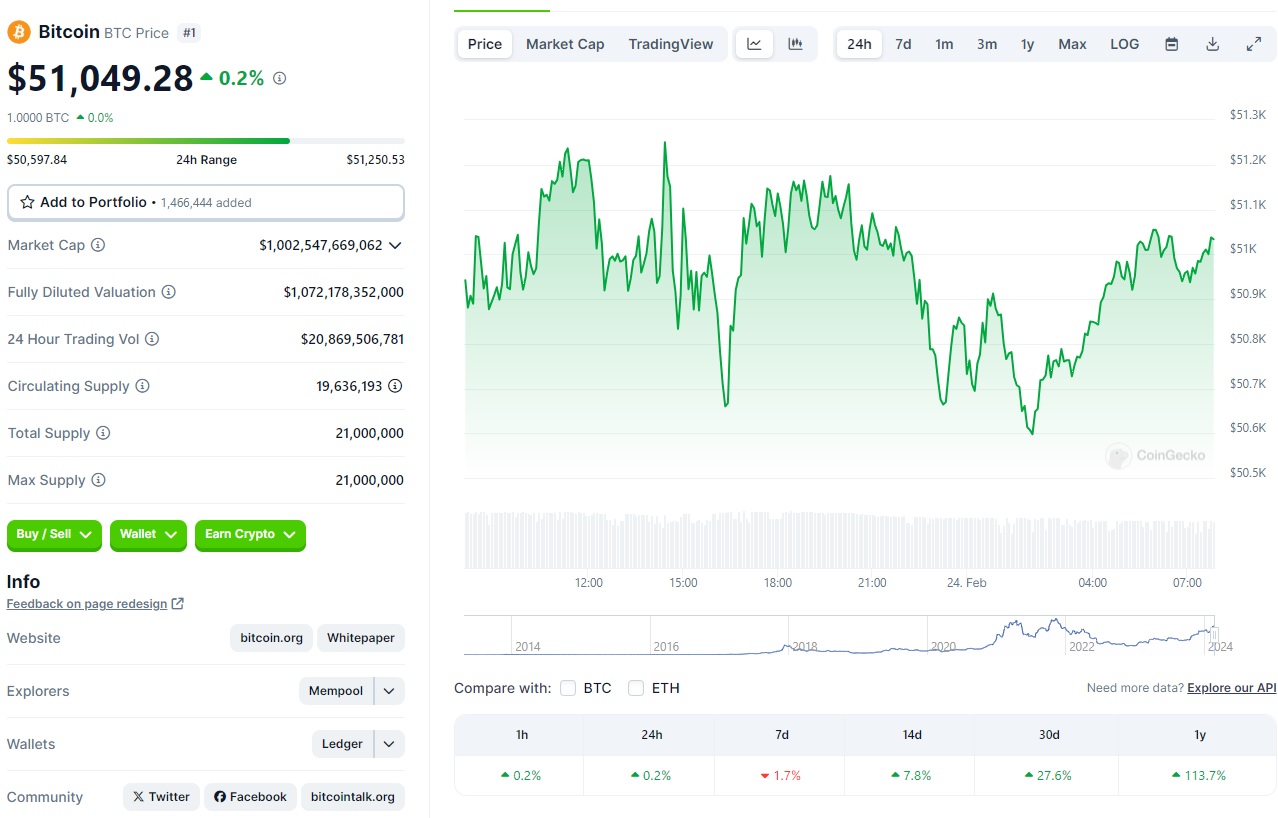This screenshot has height=818, width=1278.
Task: Click info icon next to 19,636,193 value
Action: pos(396,386)
